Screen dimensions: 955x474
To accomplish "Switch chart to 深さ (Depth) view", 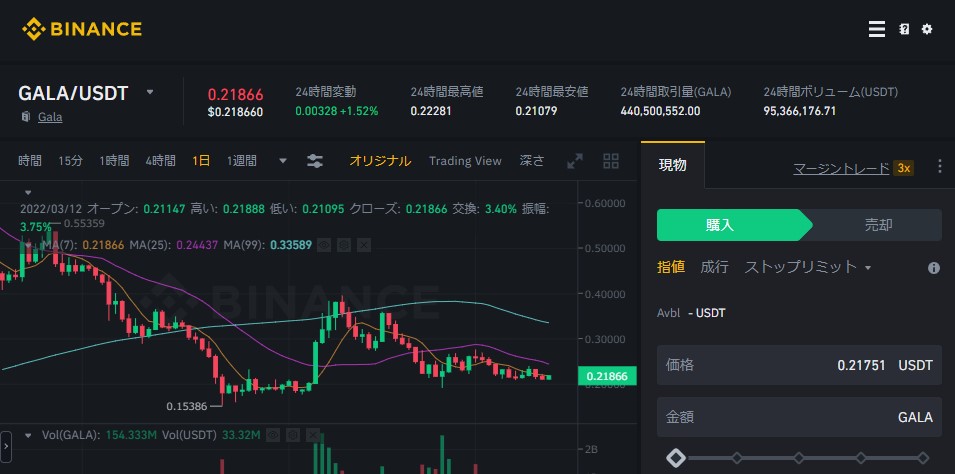I will pos(532,161).
